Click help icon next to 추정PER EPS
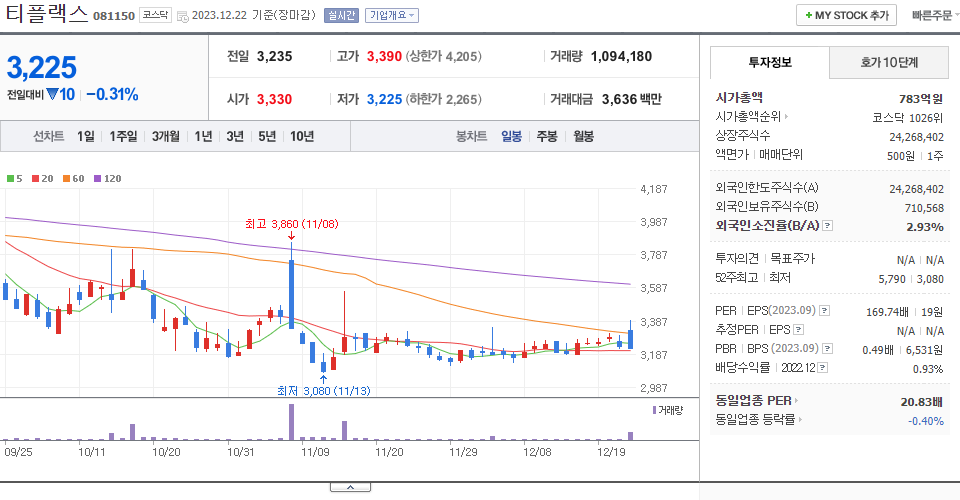960x500 pixels. (x=798, y=330)
